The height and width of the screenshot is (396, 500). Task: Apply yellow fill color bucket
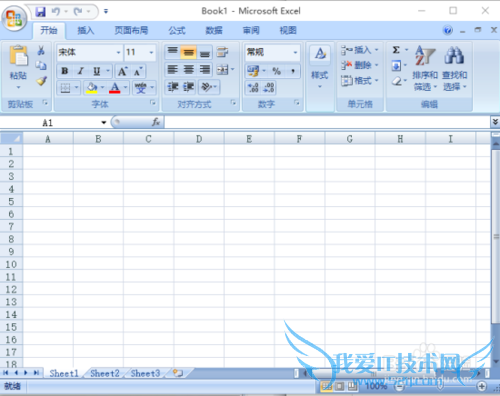91,88
